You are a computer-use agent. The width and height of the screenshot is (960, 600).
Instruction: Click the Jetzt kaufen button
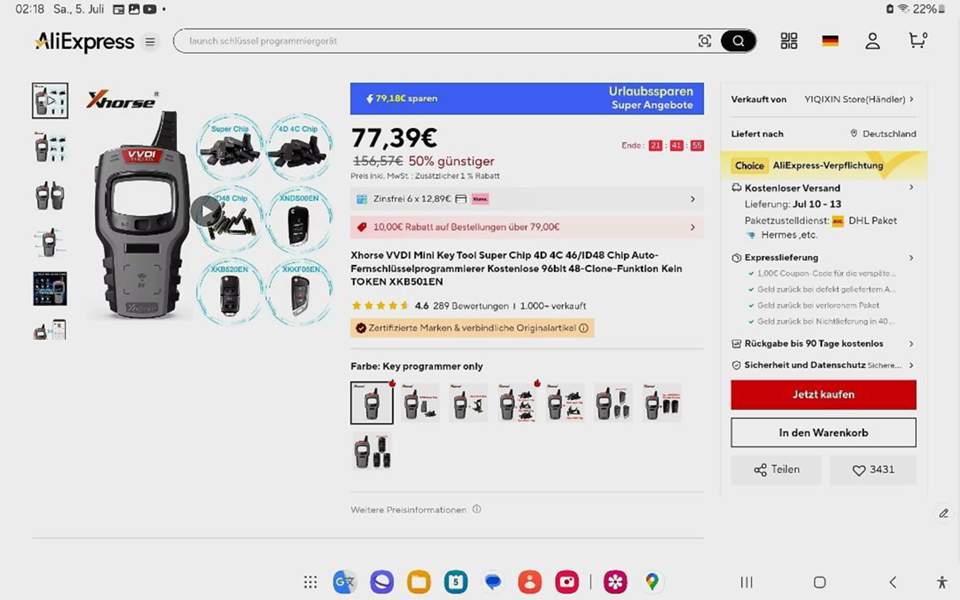[x=823, y=394]
